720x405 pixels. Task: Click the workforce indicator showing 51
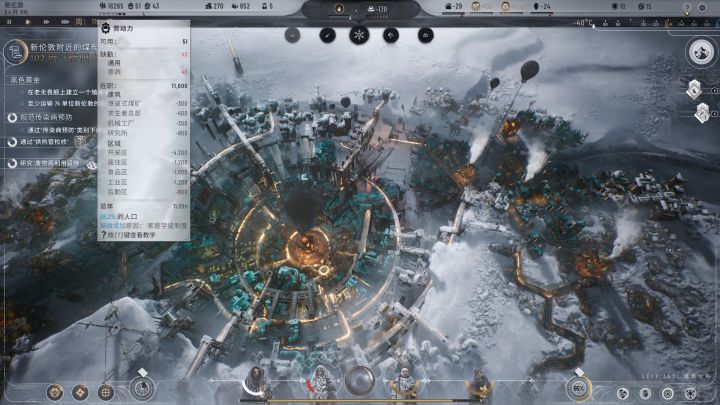pos(135,6)
